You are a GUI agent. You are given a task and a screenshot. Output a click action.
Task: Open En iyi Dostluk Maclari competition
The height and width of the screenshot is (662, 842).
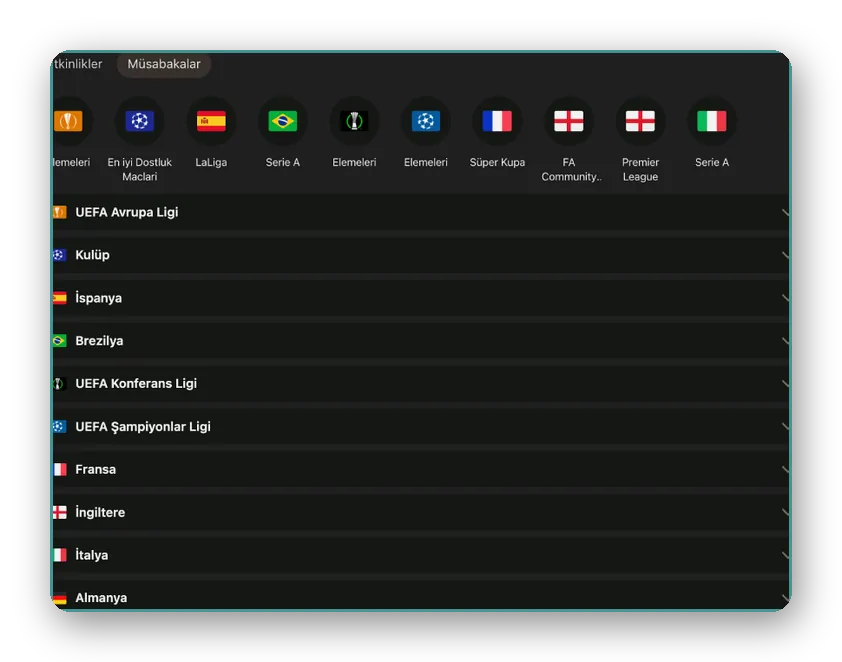tap(140, 139)
